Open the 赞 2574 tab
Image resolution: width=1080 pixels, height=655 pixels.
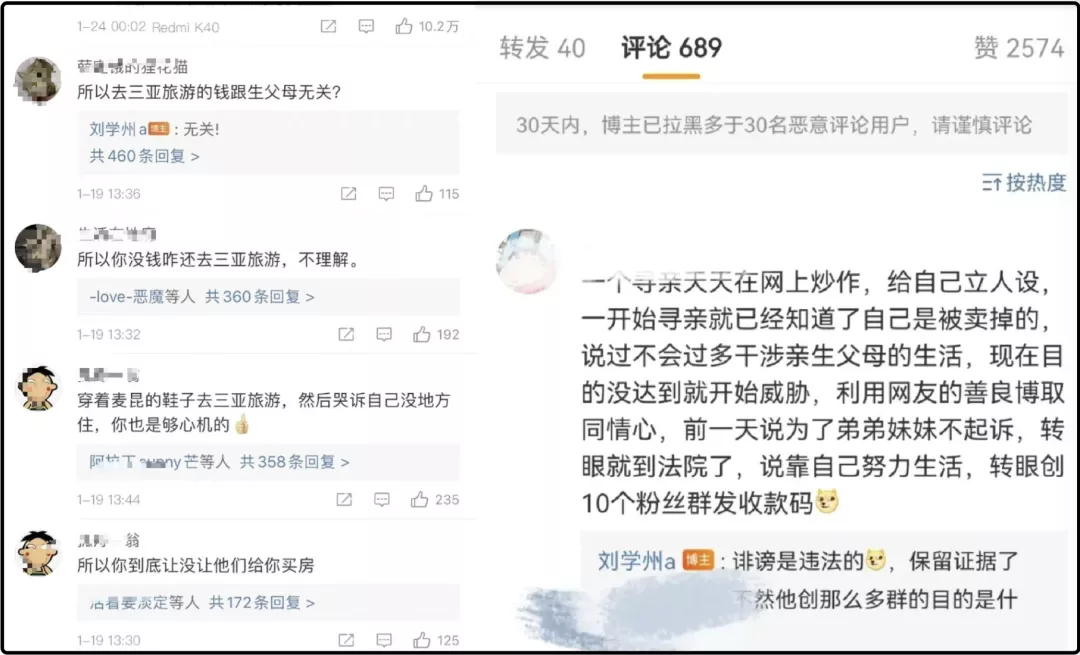click(1019, 48)
